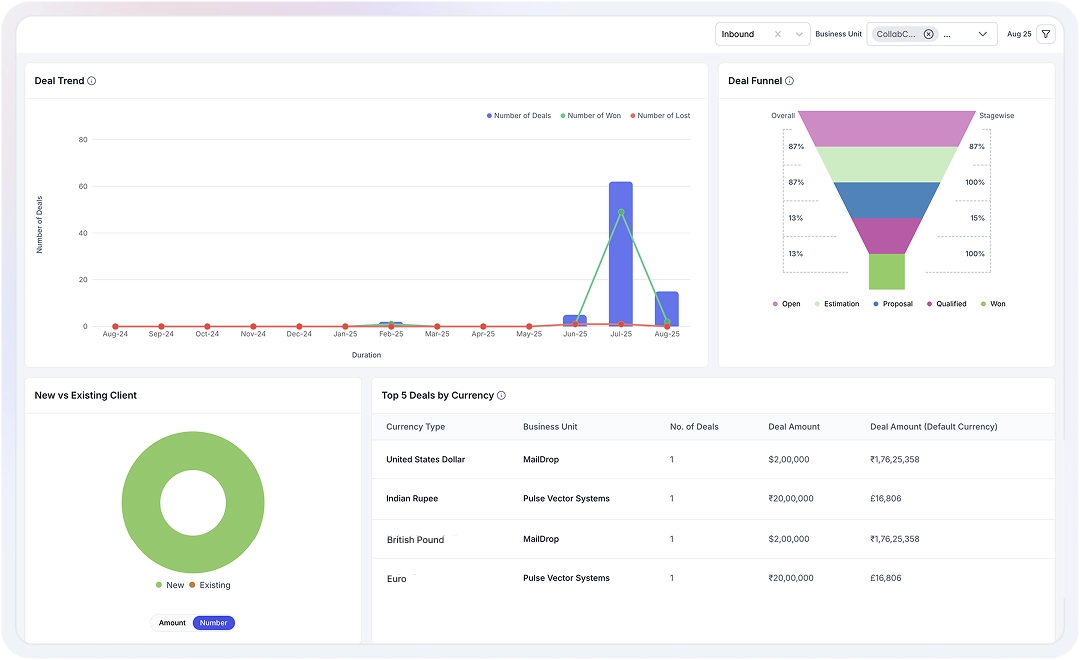Remove the CollabC filter chip via its cancel icon
Image resolution: width=1080 pixels, height=660 pixels.
coord(928,33)
